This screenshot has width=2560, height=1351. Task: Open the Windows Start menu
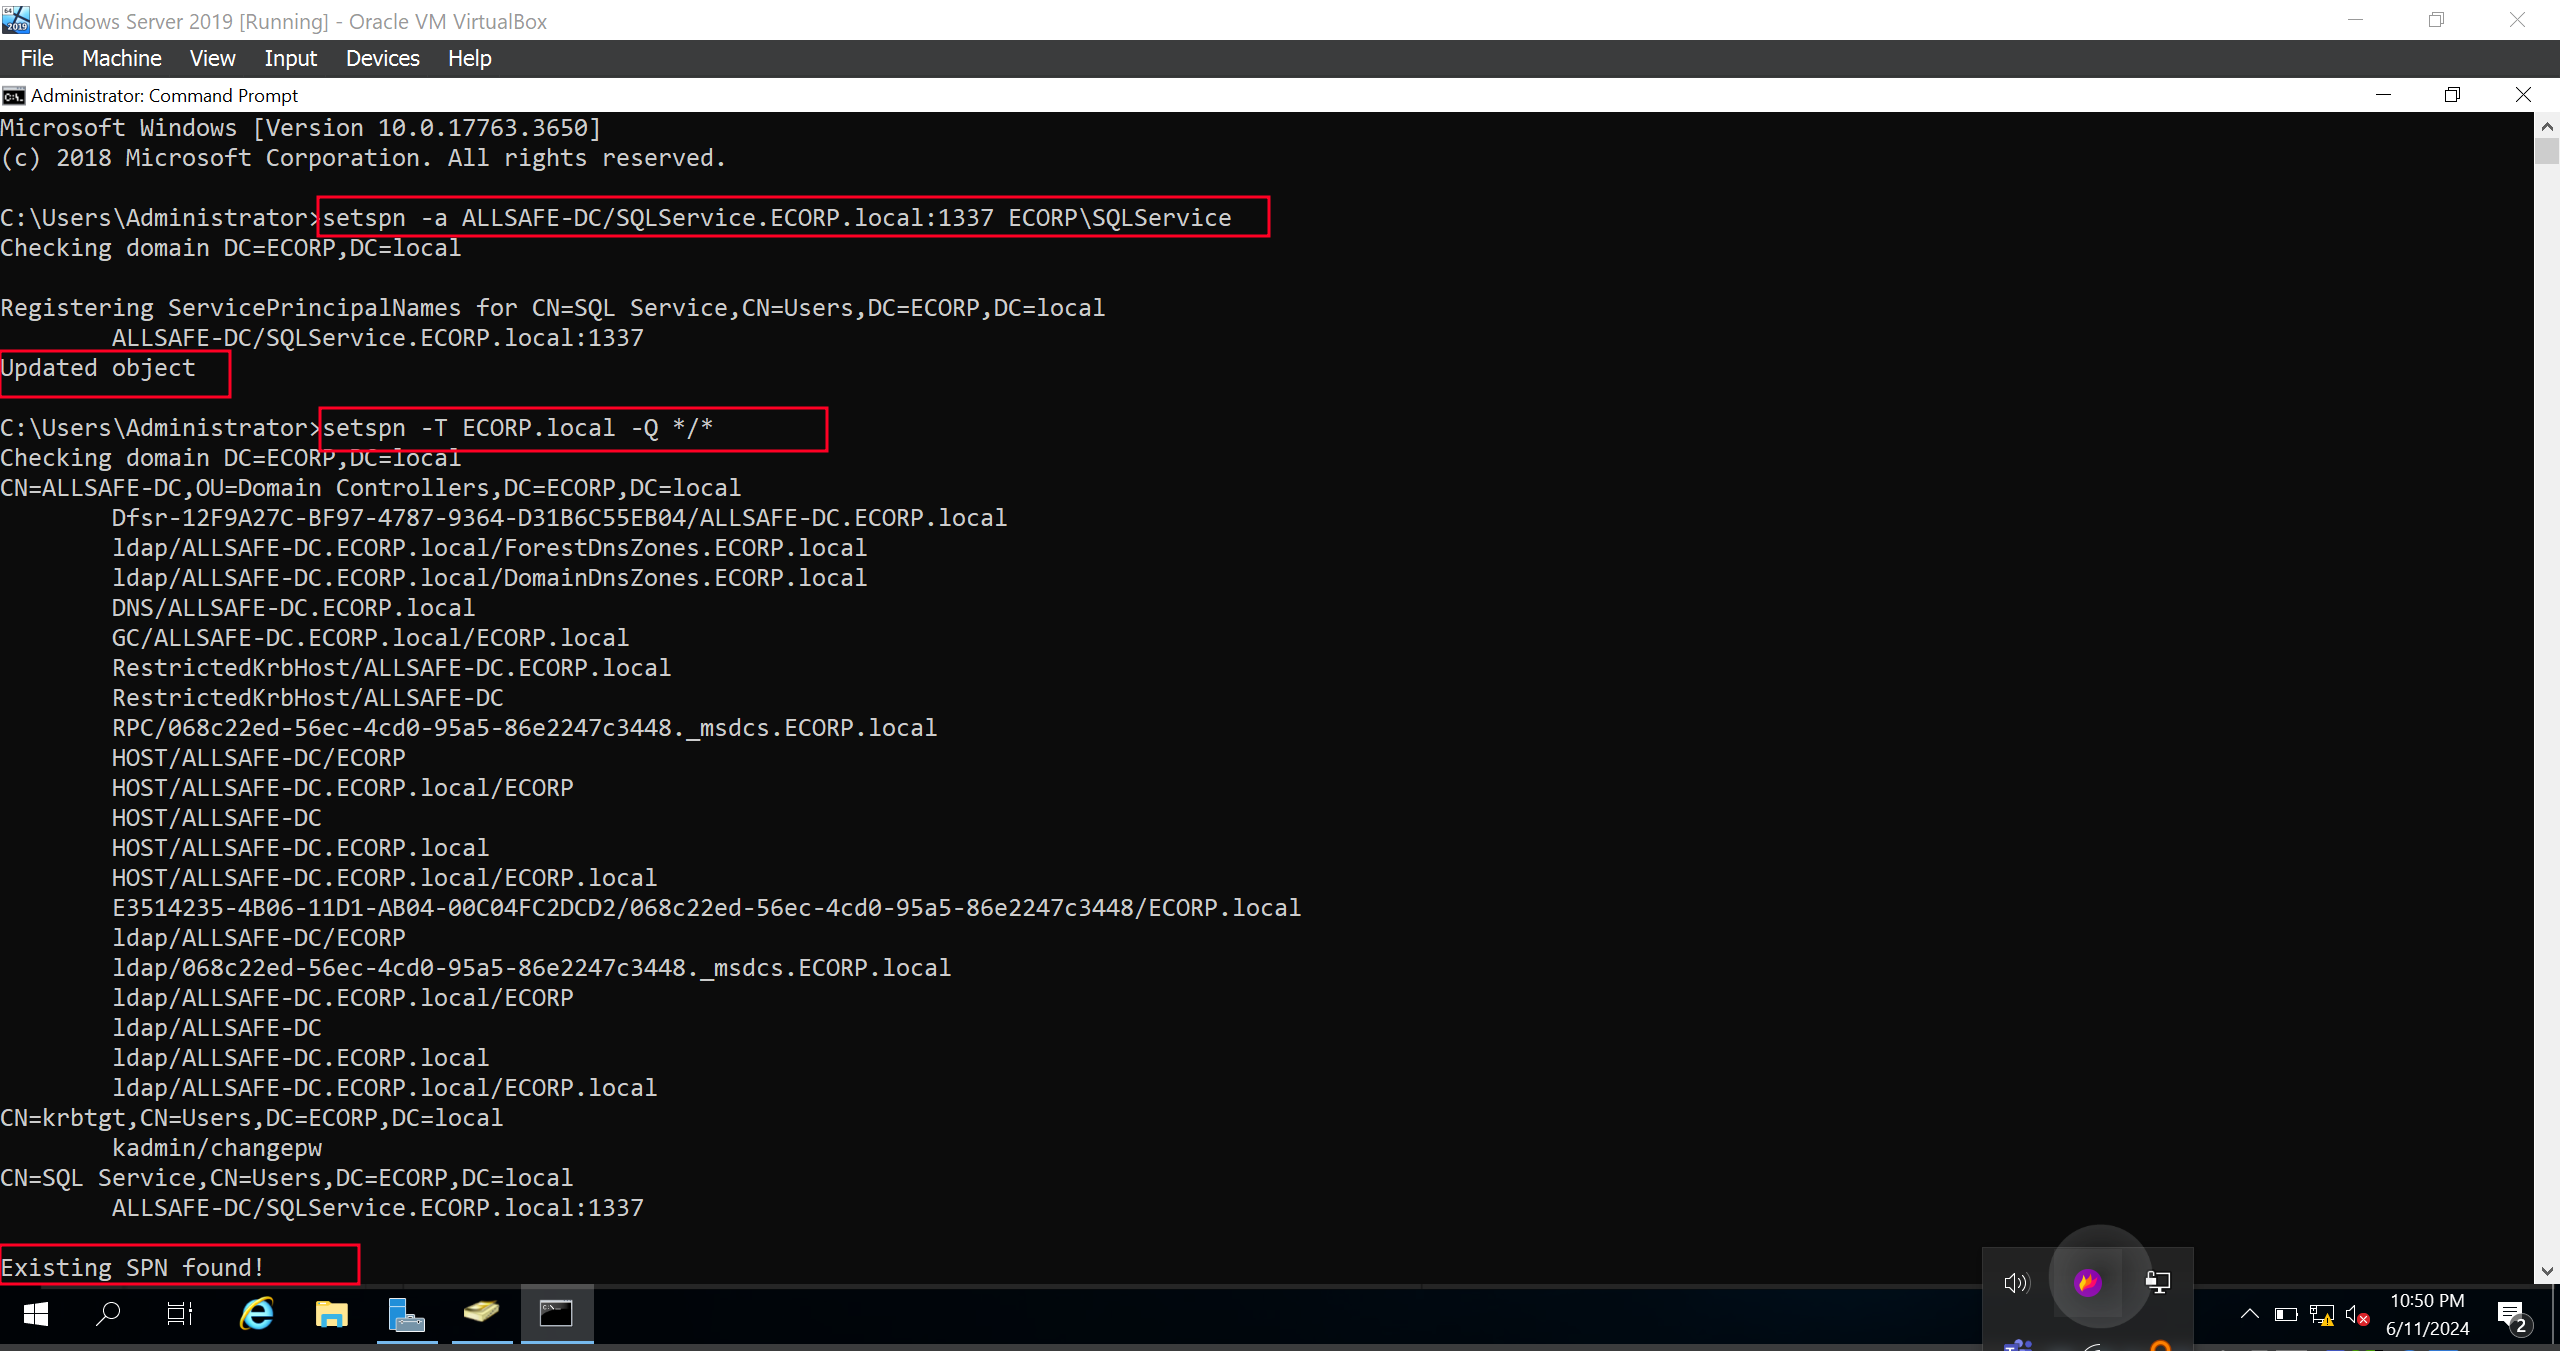point(36,1314)
